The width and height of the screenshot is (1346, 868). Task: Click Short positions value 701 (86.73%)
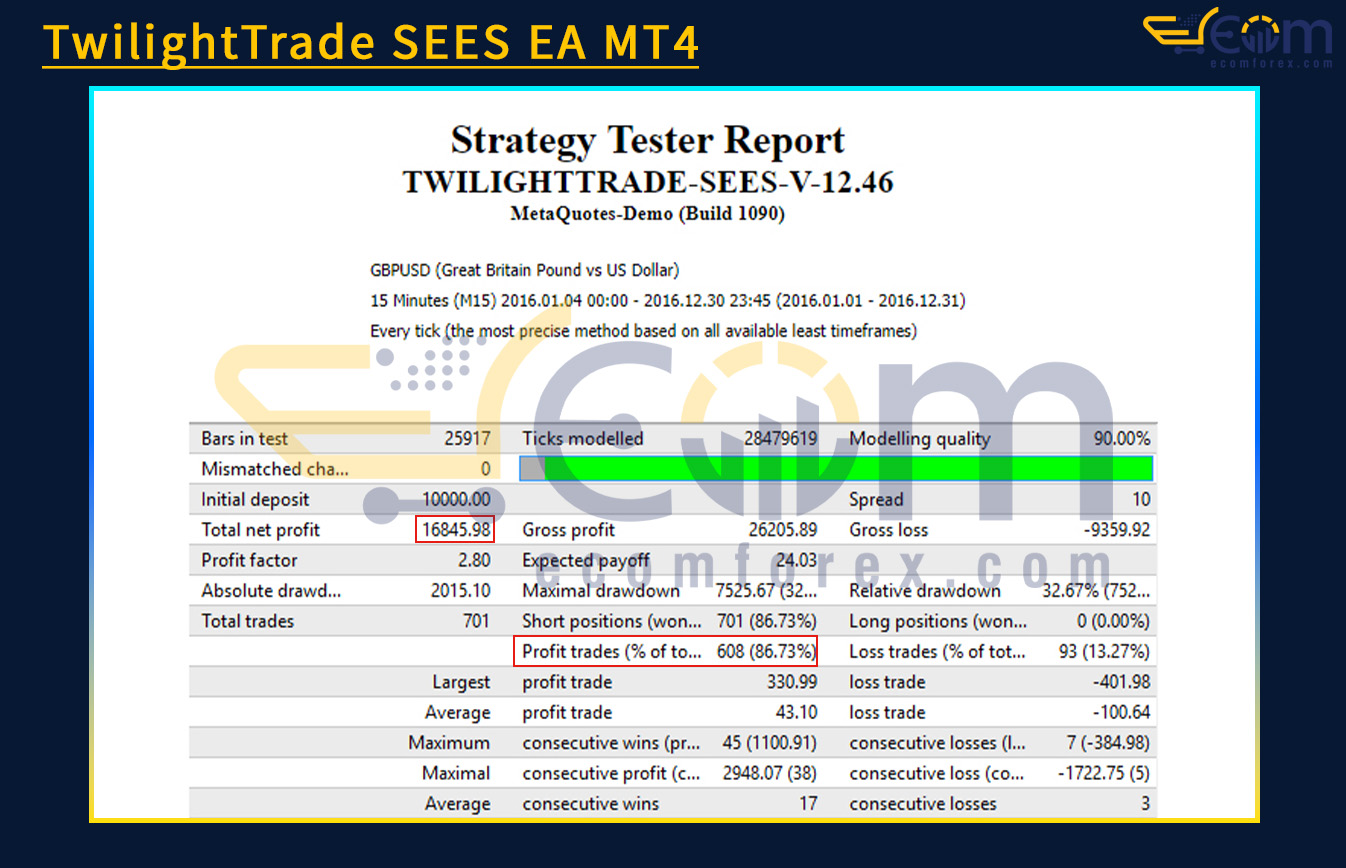[769, 621]
